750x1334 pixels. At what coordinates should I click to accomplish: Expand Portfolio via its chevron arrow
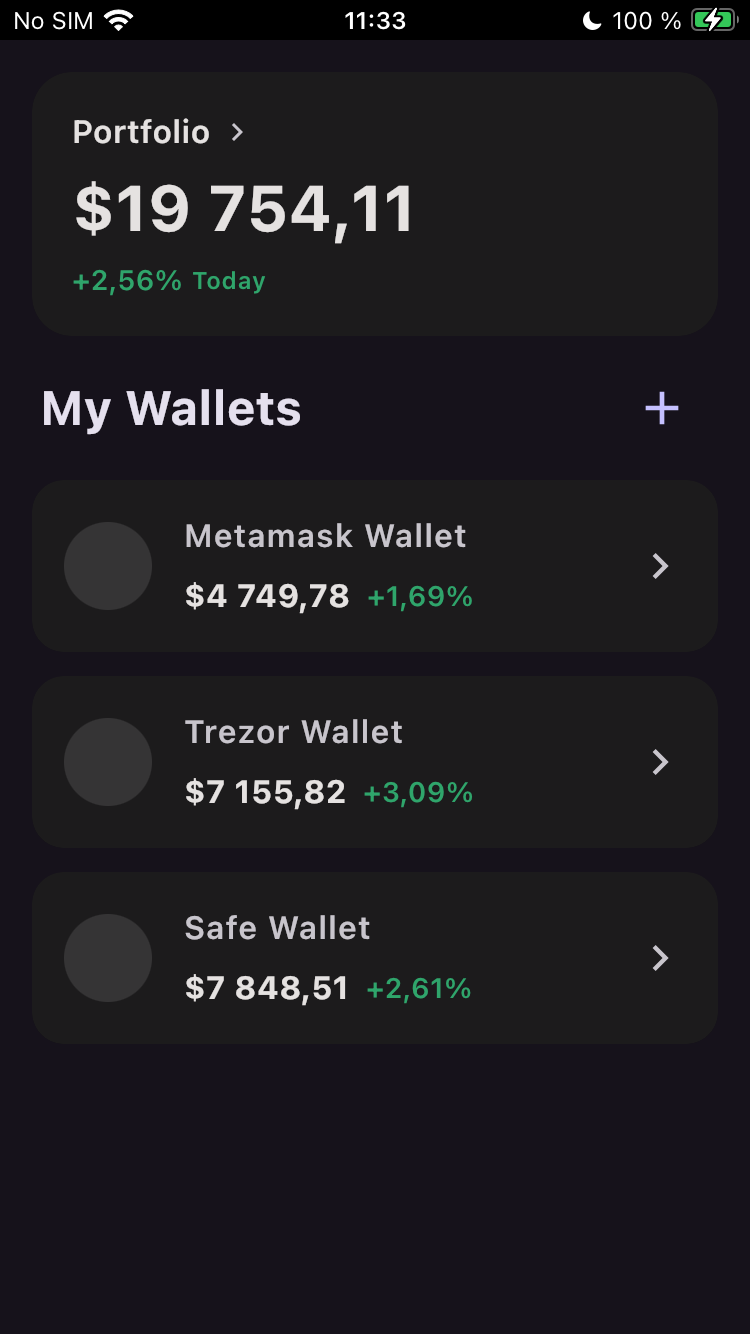[237, 132]
